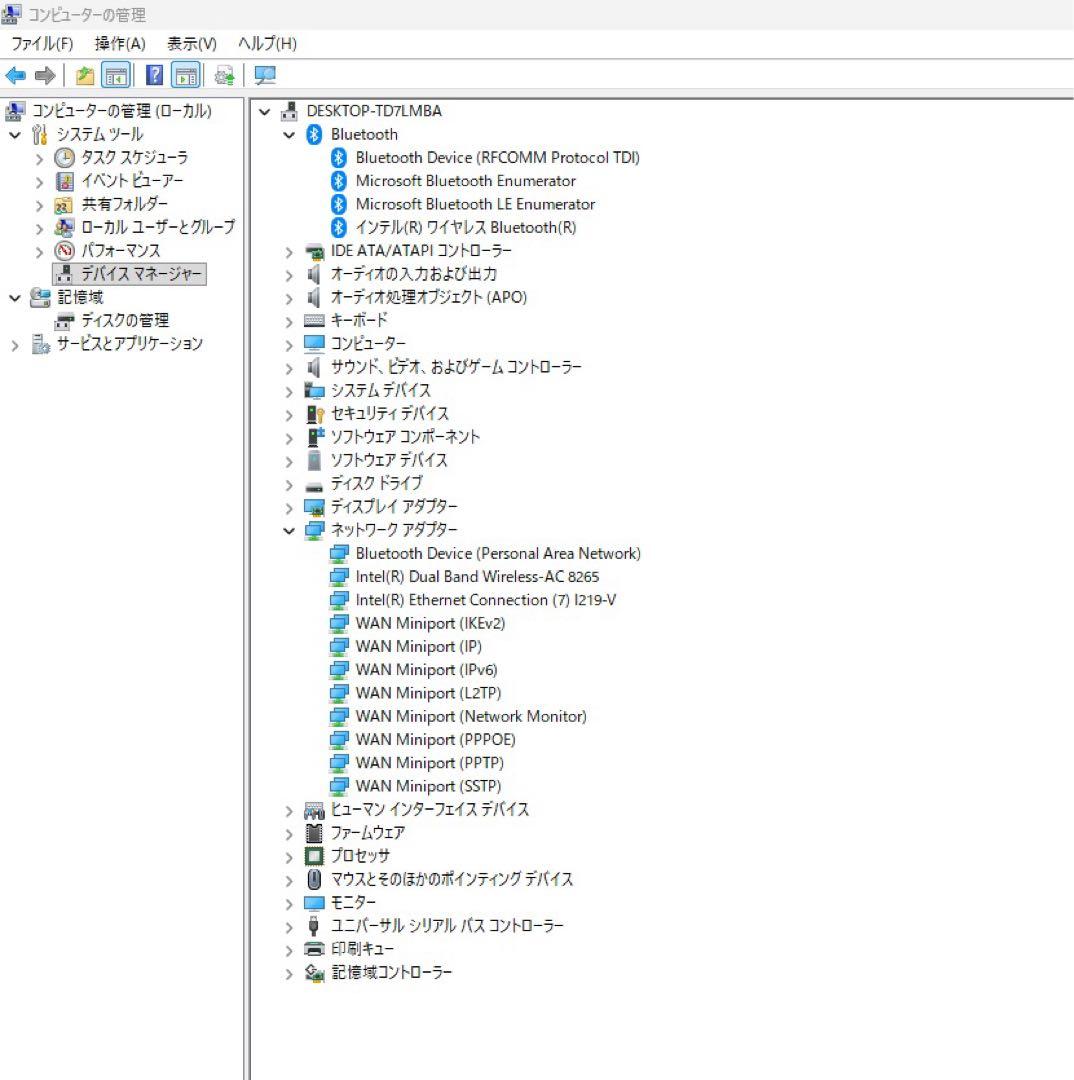This screenshot has height=1080, width=1074.
Task: Select Intel(R) Dual Band Wireless-AC 8265
Action: click(477, 577)
